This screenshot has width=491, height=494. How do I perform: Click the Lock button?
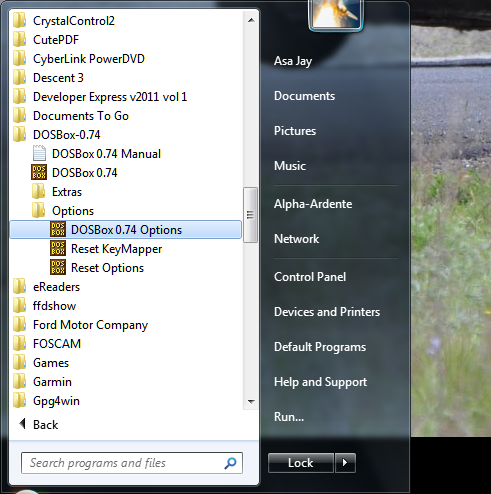[301, 463]
